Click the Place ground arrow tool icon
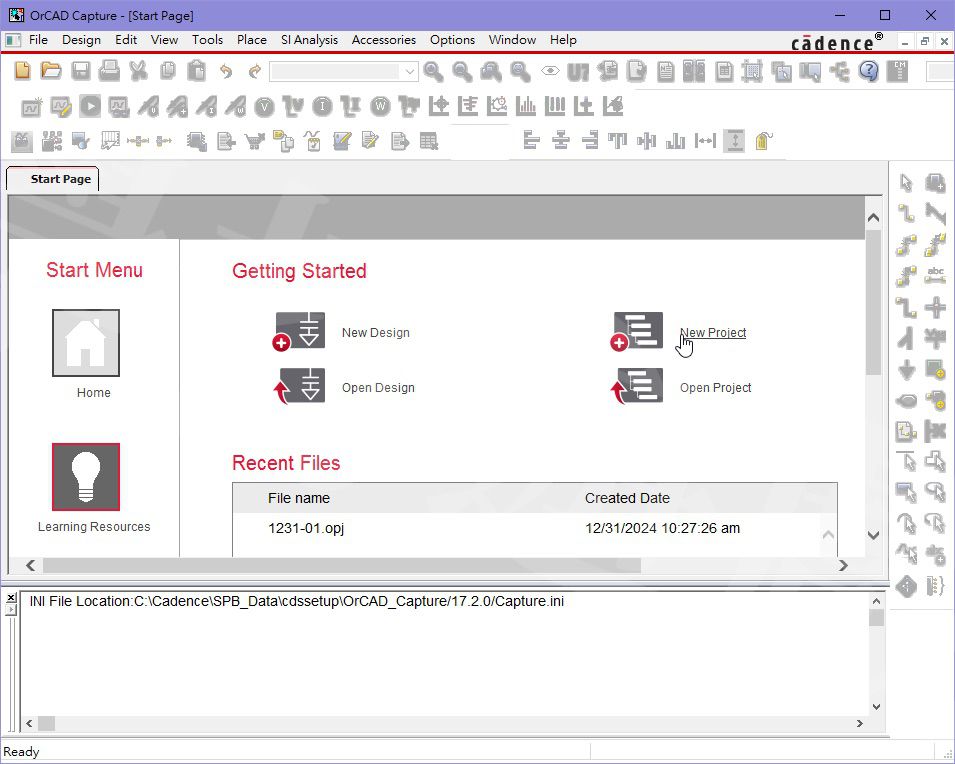This screenshot has height=764, width=955. tap(906, 369)
